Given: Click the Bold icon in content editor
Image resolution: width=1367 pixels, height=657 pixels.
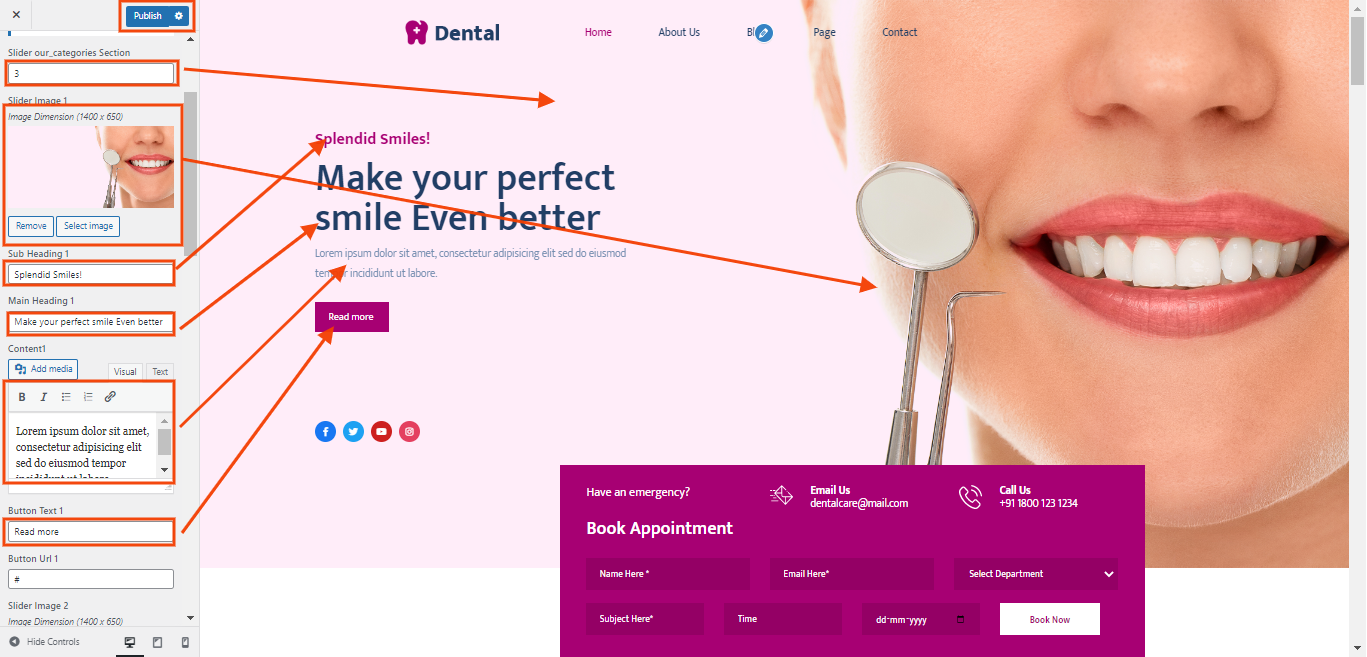Looking at the screenshot, I should tap(22, 397).
